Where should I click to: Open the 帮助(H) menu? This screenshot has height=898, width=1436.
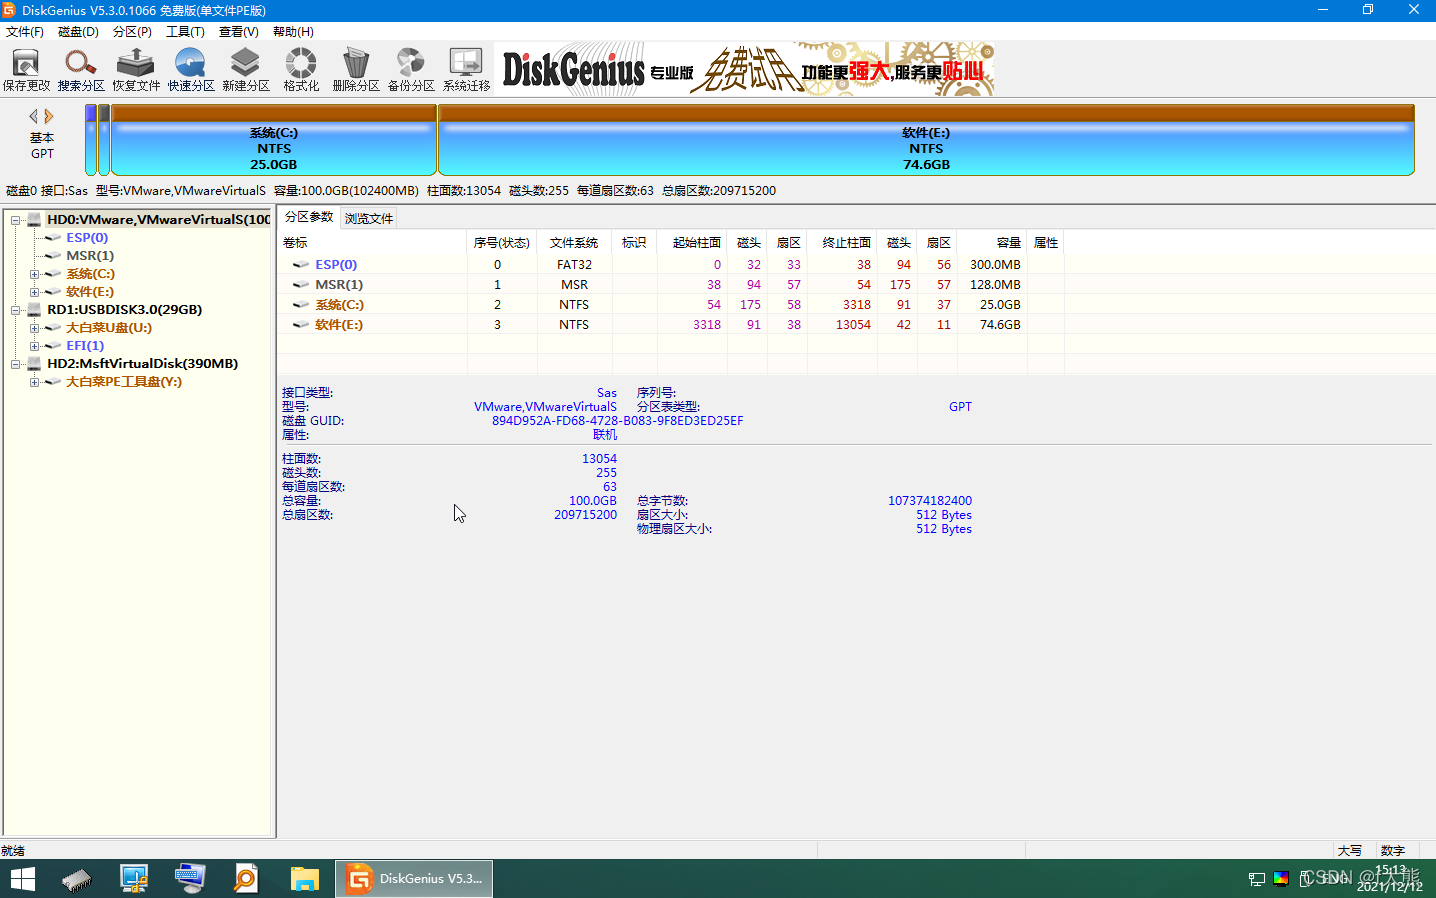point(293,32)
